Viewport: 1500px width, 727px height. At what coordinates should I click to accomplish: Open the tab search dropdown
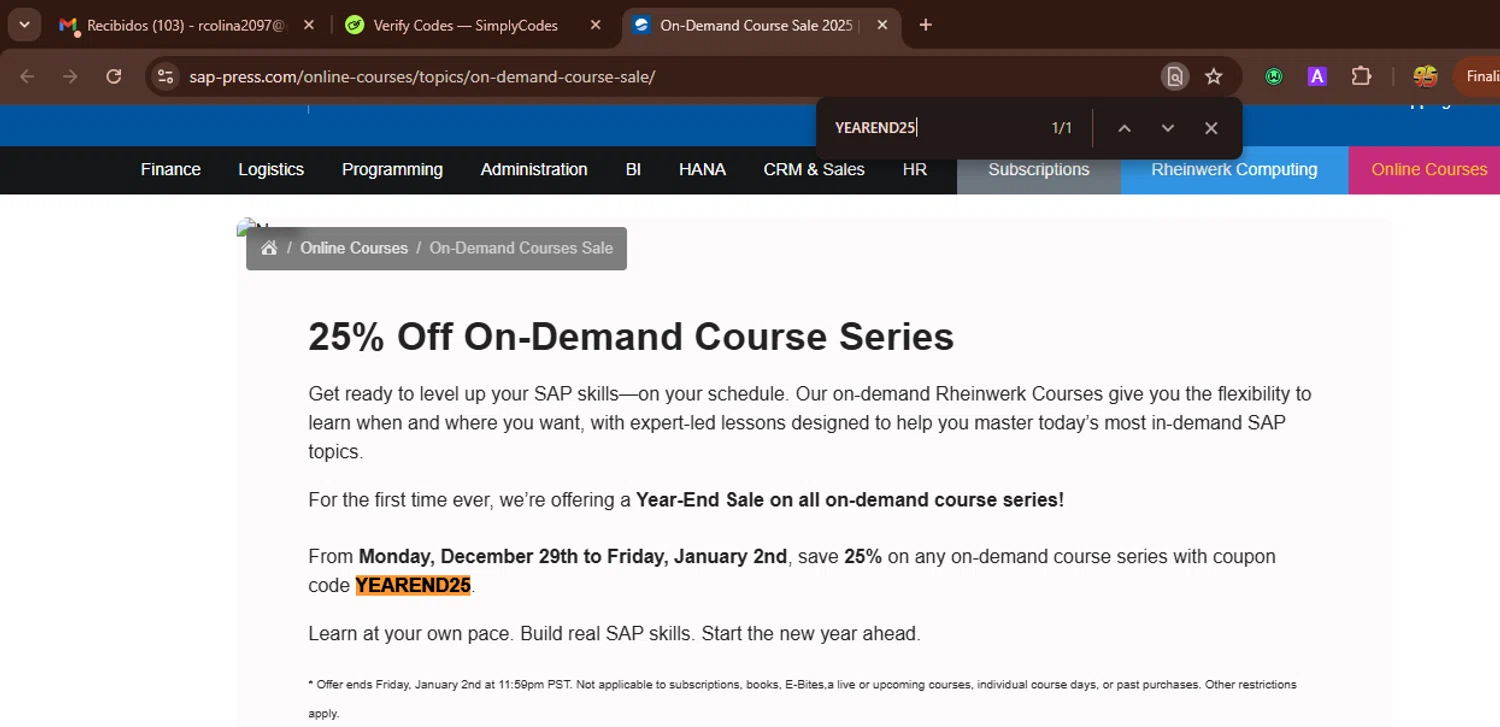[24, 25]
